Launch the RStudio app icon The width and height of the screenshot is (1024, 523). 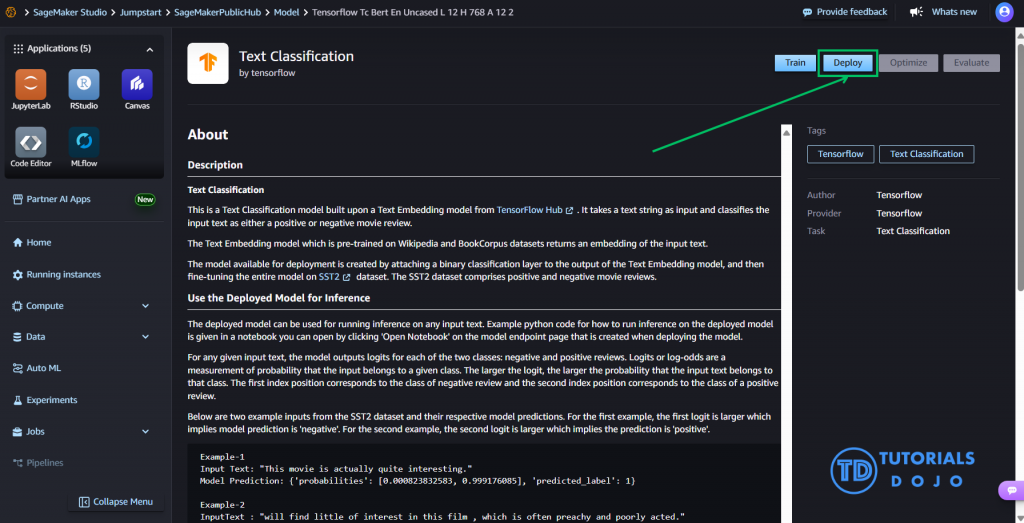tap(84, 84)
